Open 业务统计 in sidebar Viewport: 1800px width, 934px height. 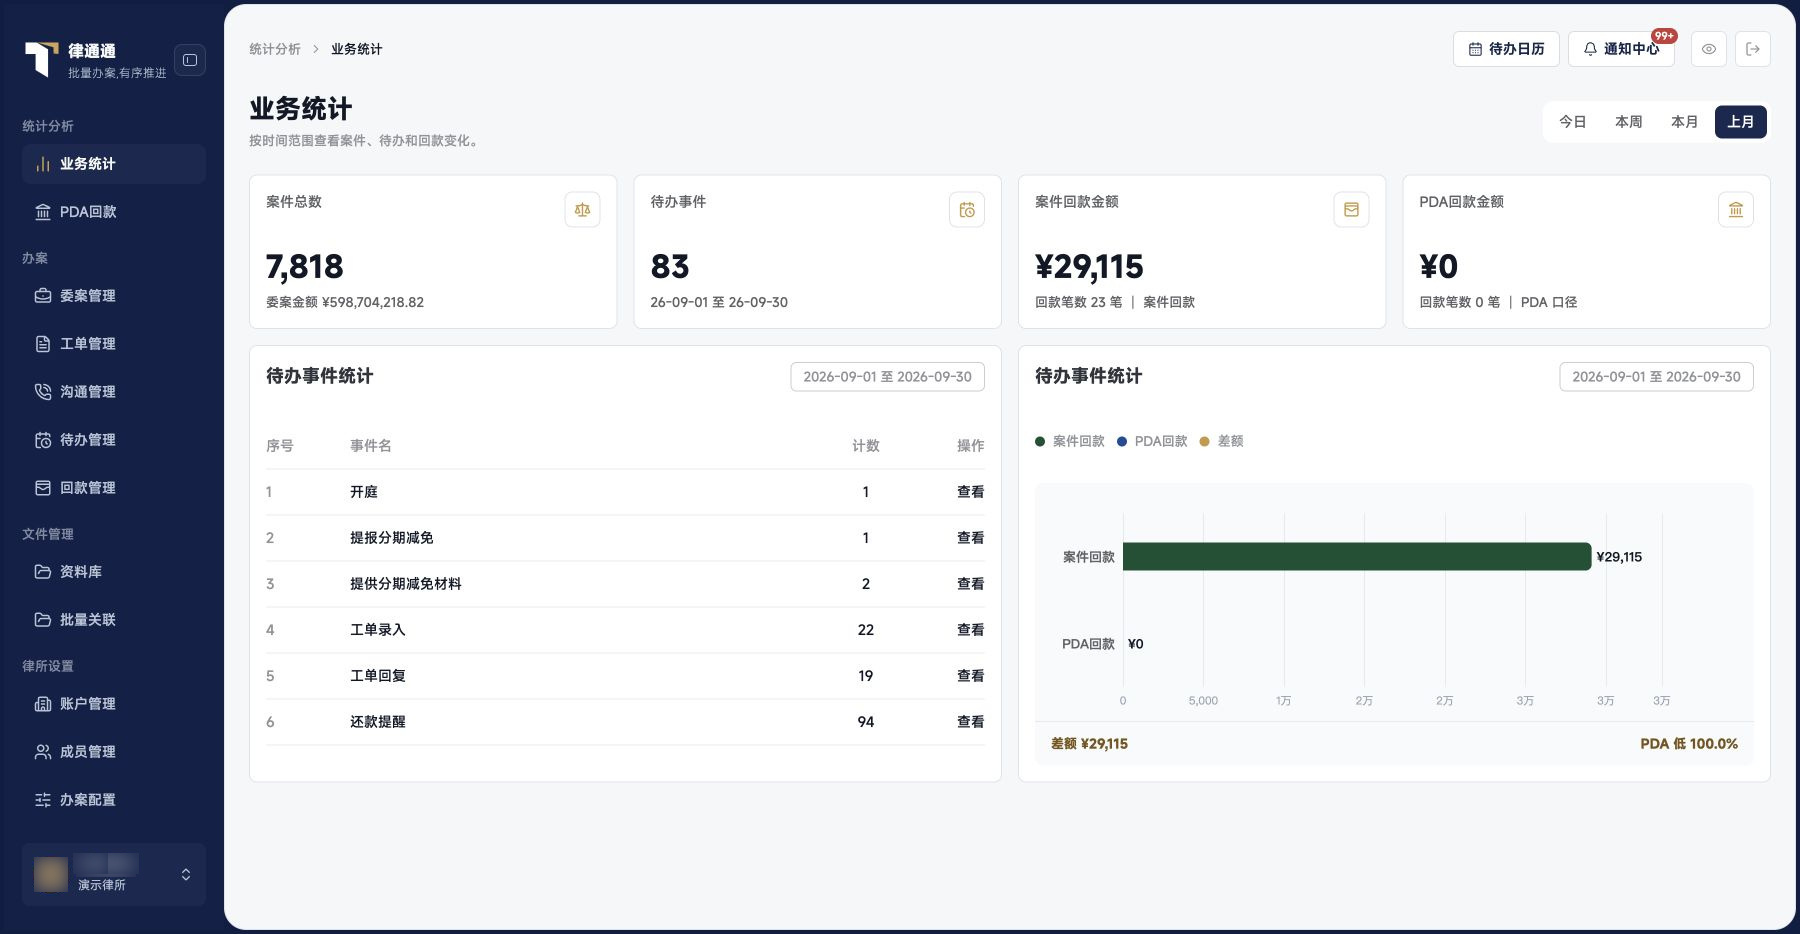(114, 164)
